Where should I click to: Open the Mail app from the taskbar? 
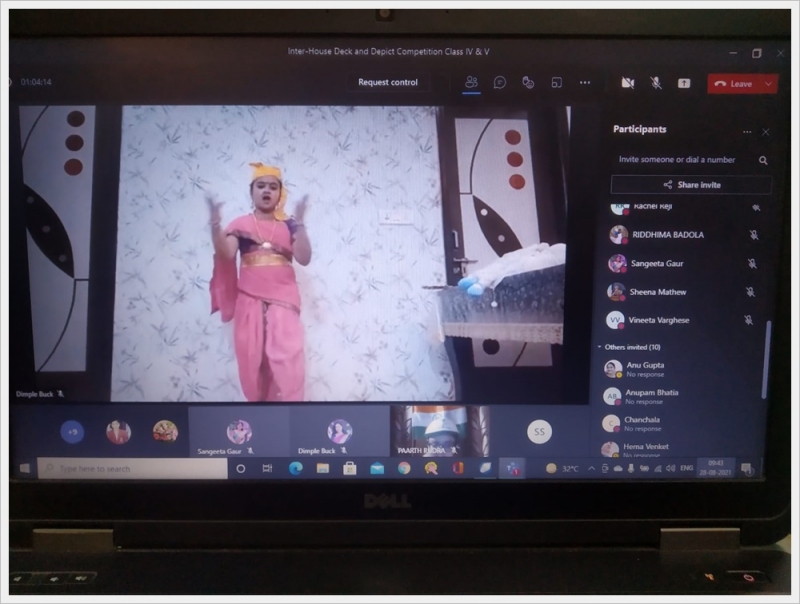pos(377,468)
